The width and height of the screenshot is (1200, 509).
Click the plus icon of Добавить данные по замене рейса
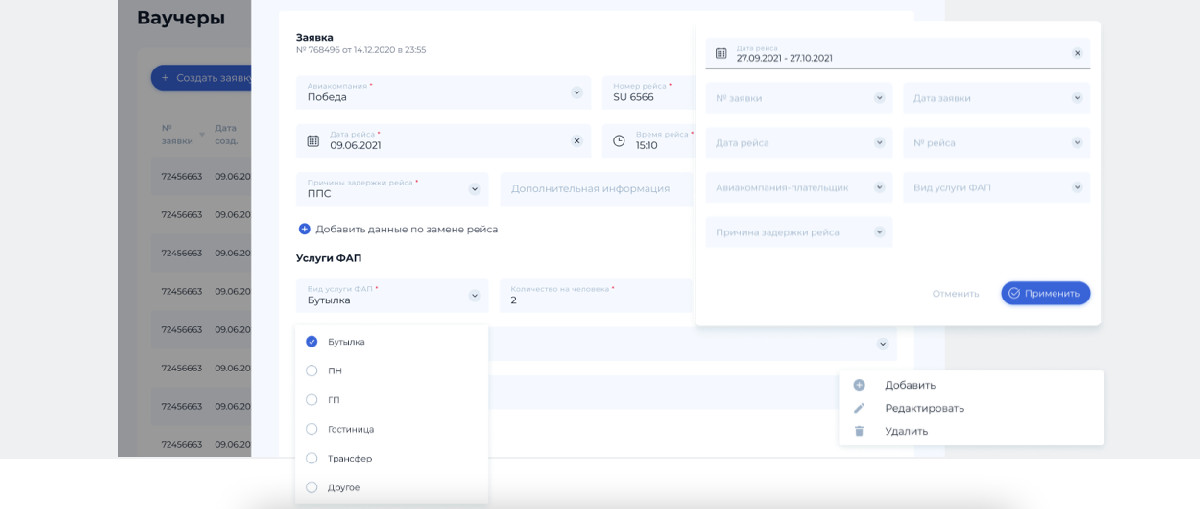[305, 229]
